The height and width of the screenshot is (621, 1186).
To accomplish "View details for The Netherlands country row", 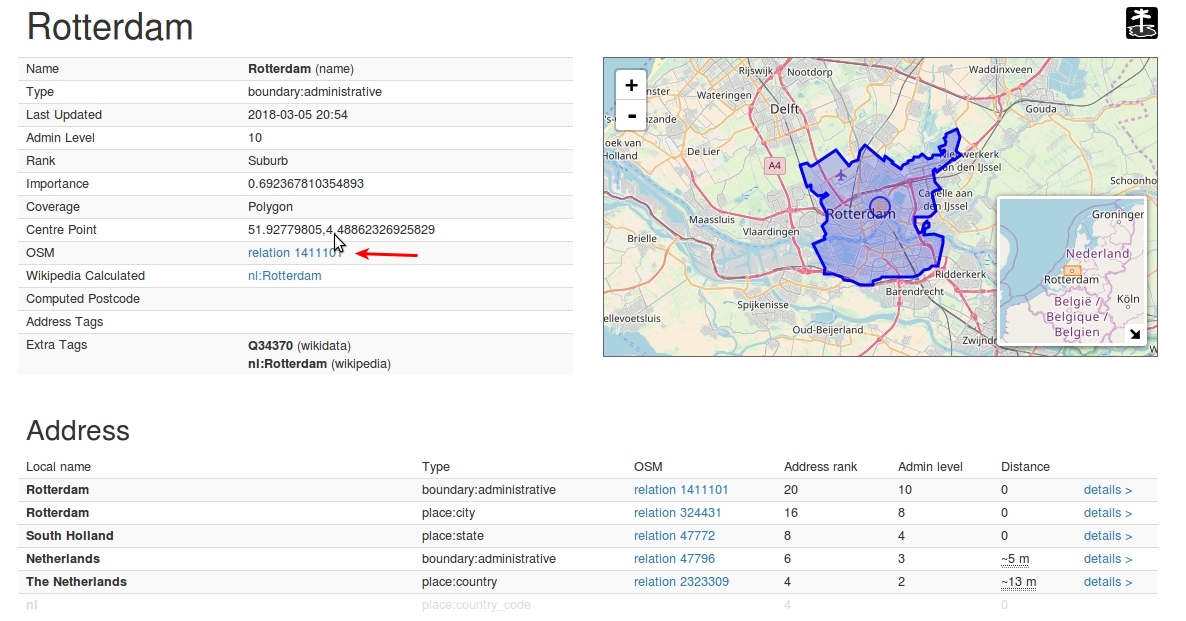I will 1107,582.
